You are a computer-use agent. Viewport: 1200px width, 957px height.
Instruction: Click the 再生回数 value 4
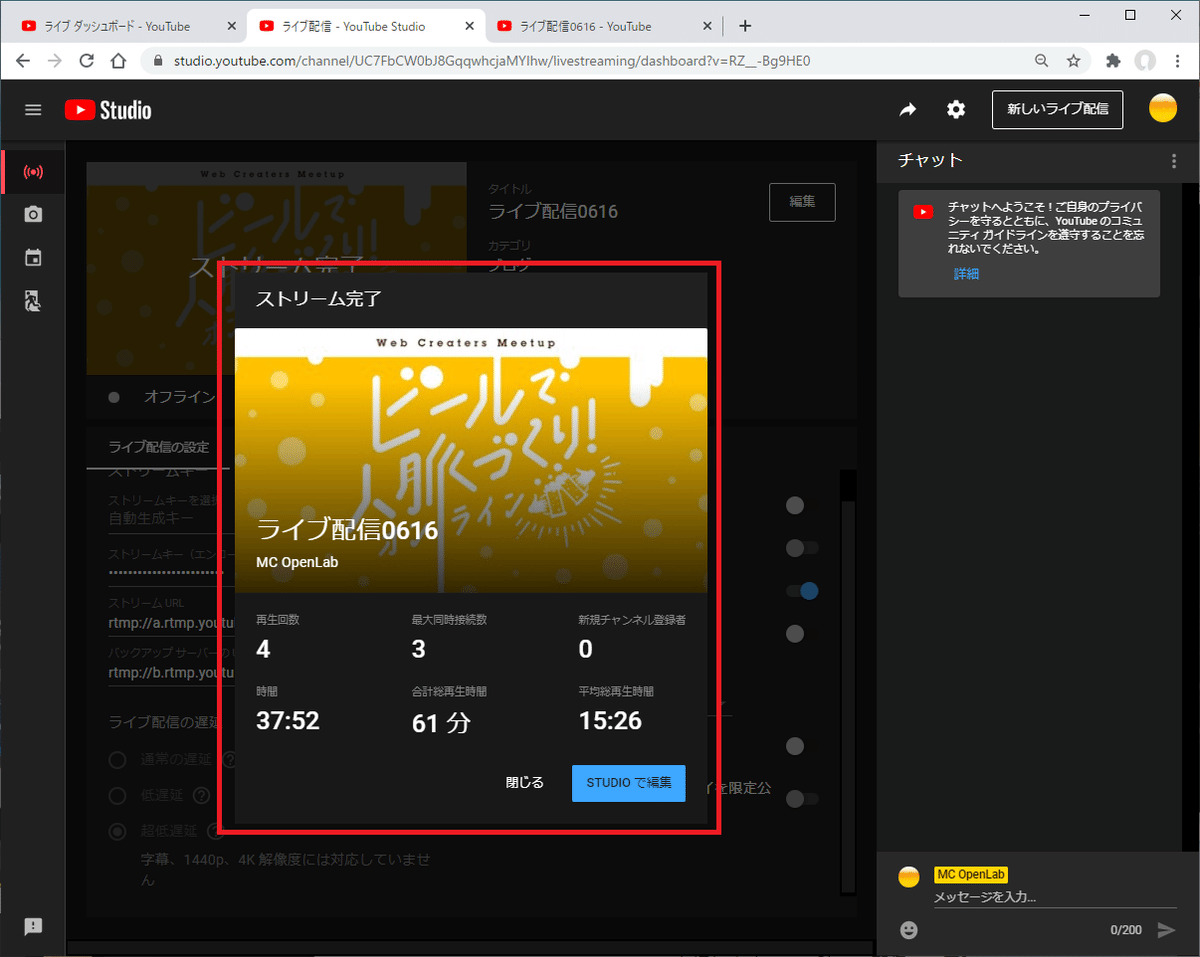(x=263, y=649)
